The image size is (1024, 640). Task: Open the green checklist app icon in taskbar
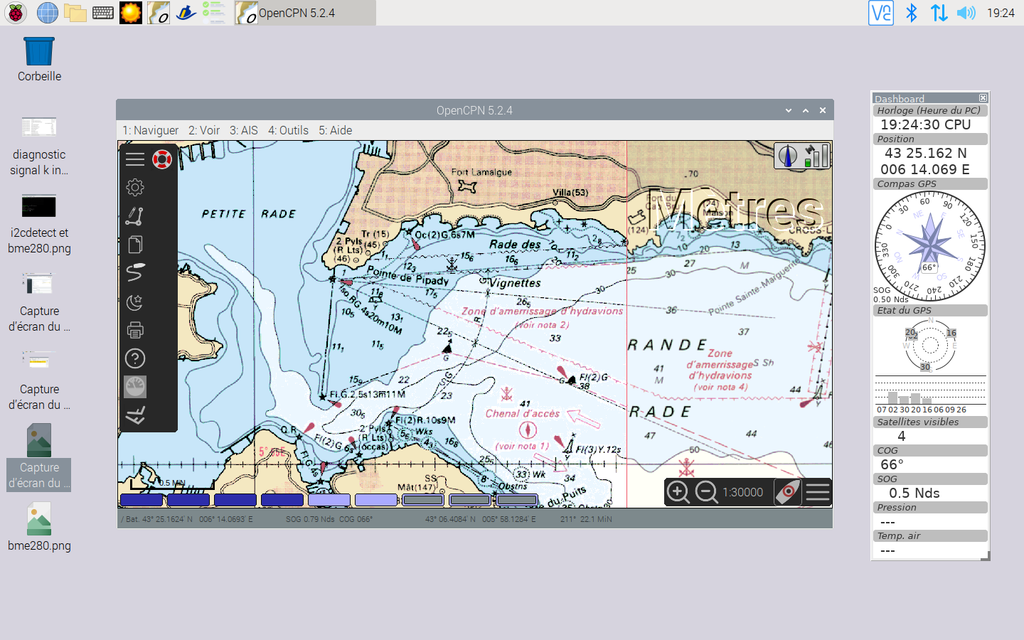click(214, 12)
